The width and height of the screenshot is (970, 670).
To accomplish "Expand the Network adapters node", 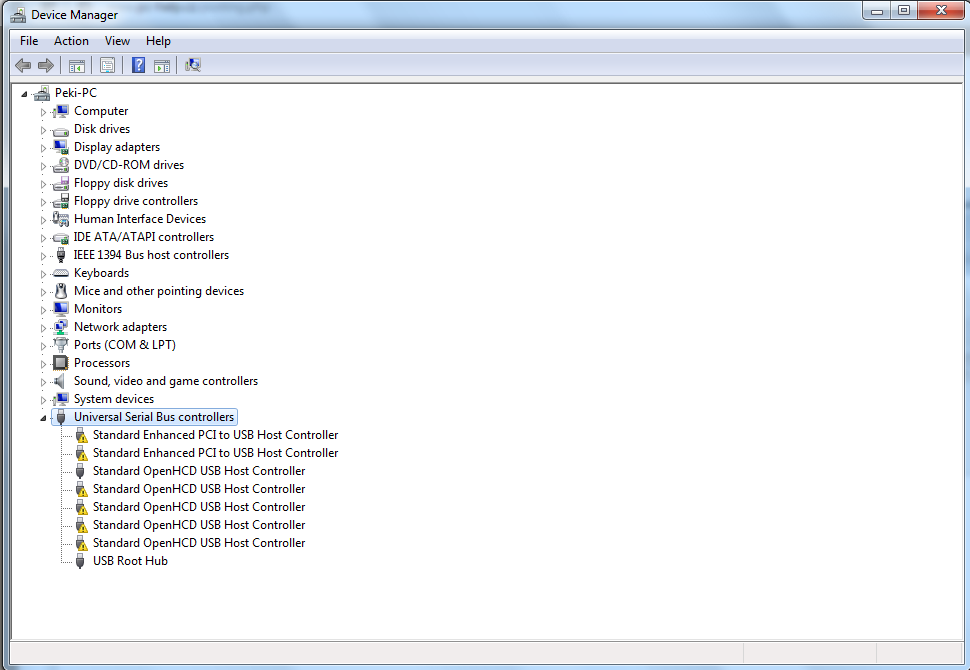I will 43,328.
